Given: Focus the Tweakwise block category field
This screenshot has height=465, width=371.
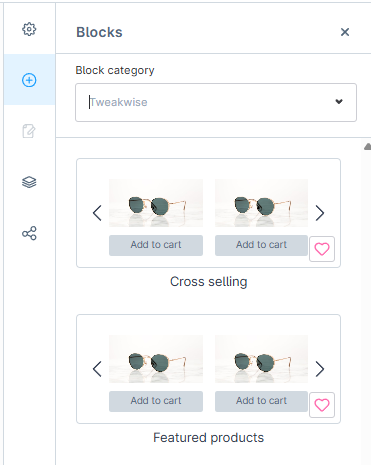Looking at the screenshot, I should 216,102.
